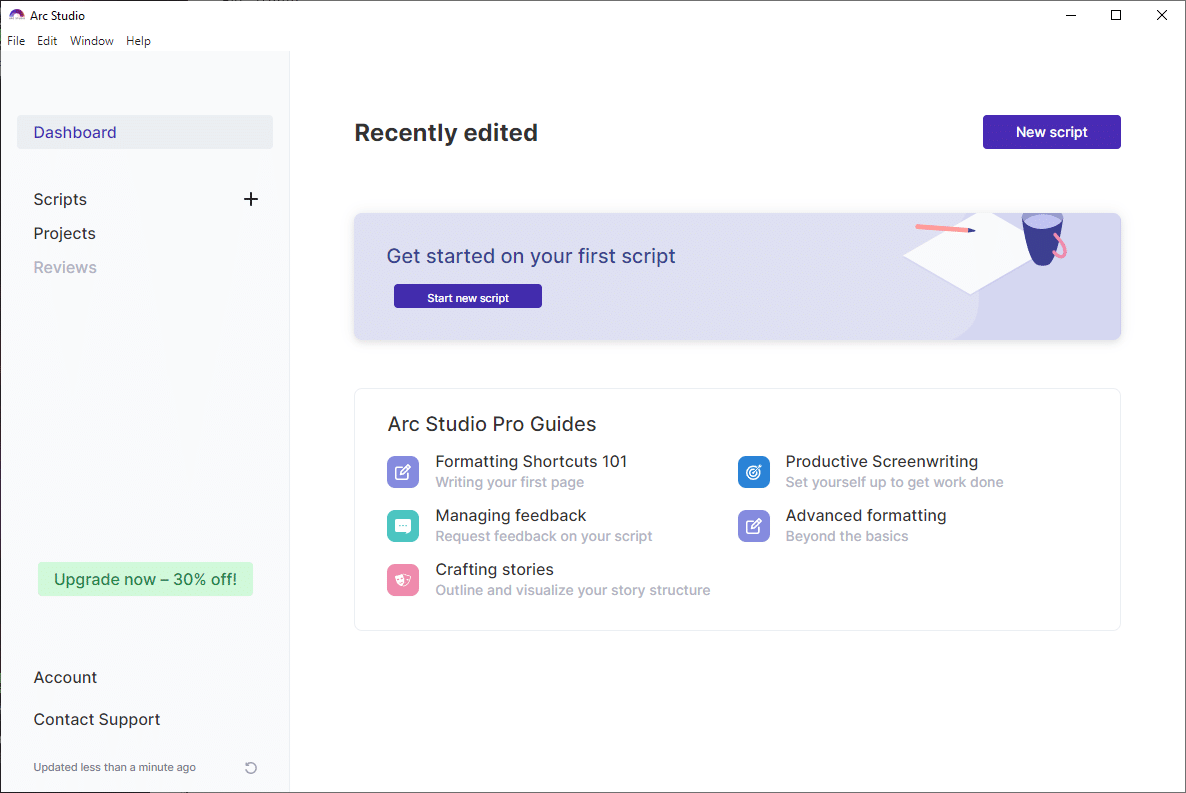1186x793 pixels.
Task: Select Dashboard in the sidebar
Action: click(x=75, y=131)
